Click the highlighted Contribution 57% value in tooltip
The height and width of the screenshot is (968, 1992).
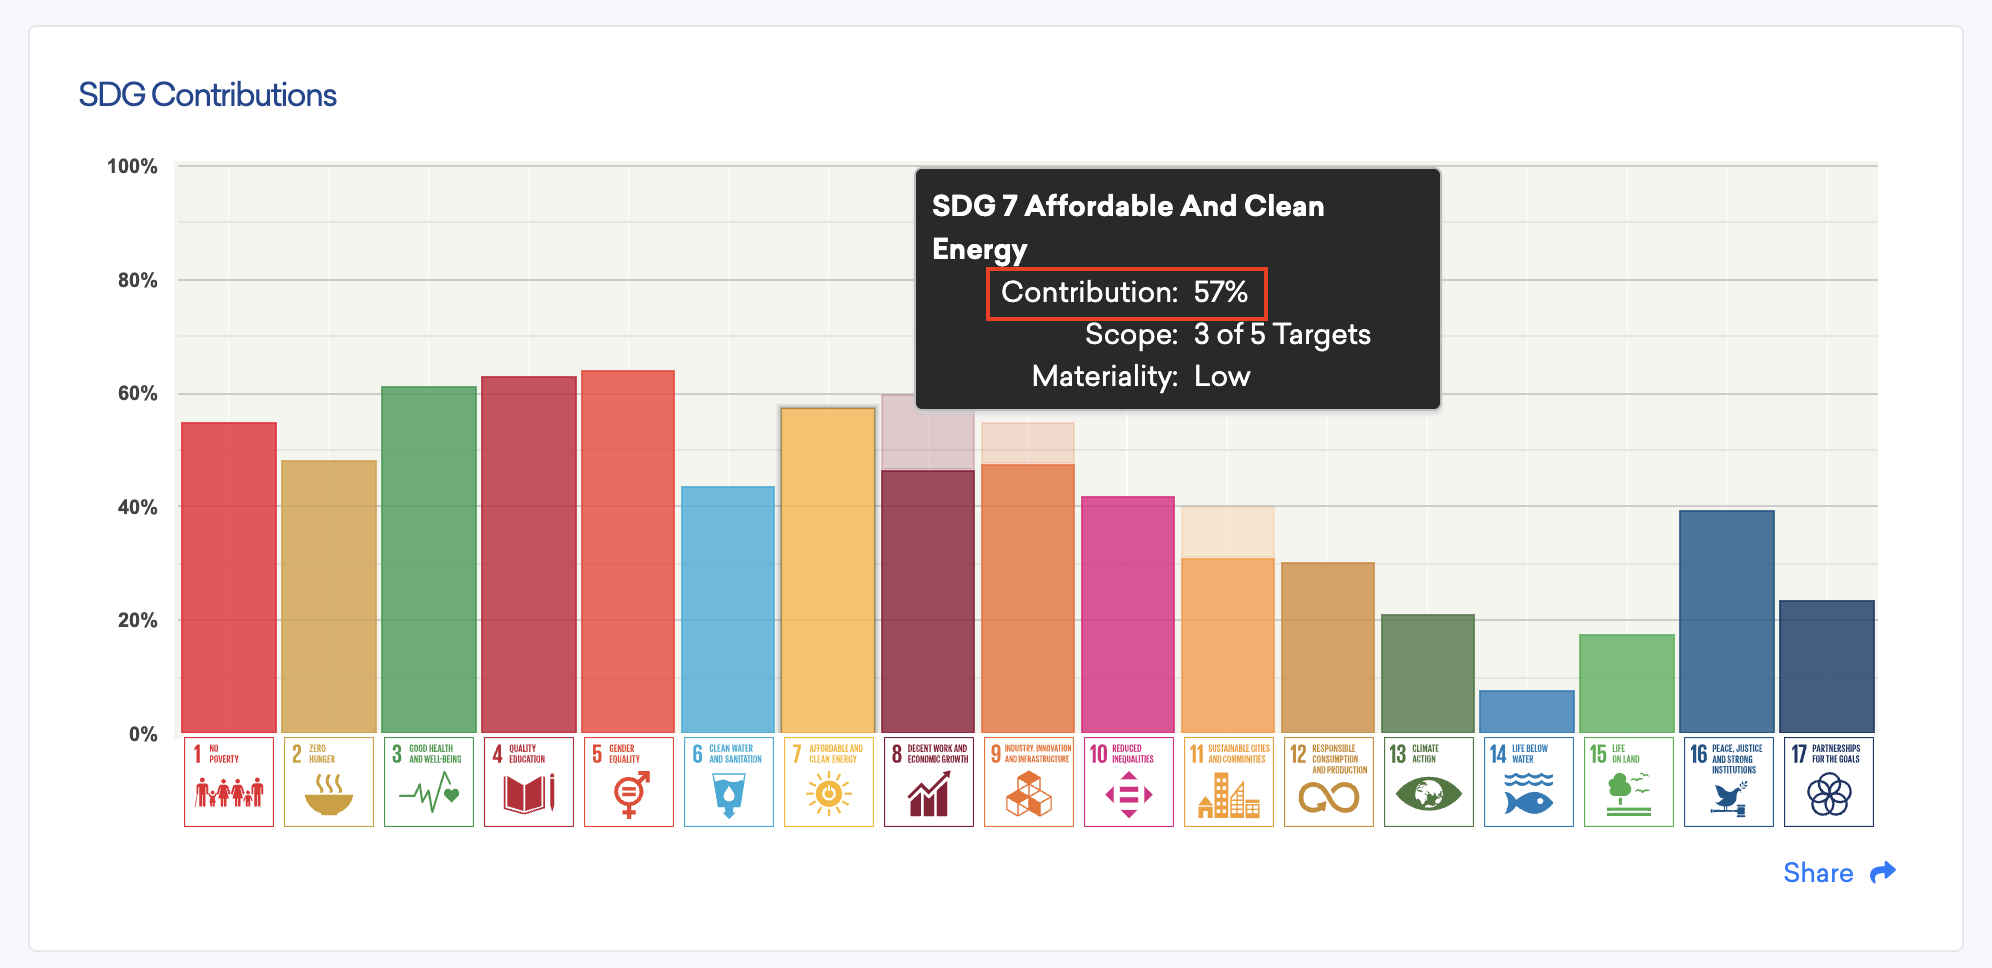[1125, 293]
